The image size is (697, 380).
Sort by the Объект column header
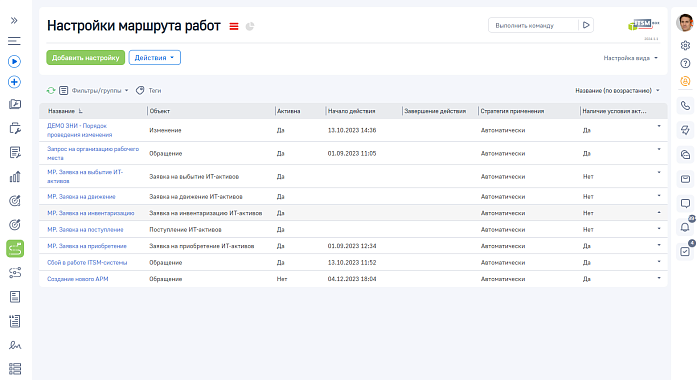(x=160, y=111)
